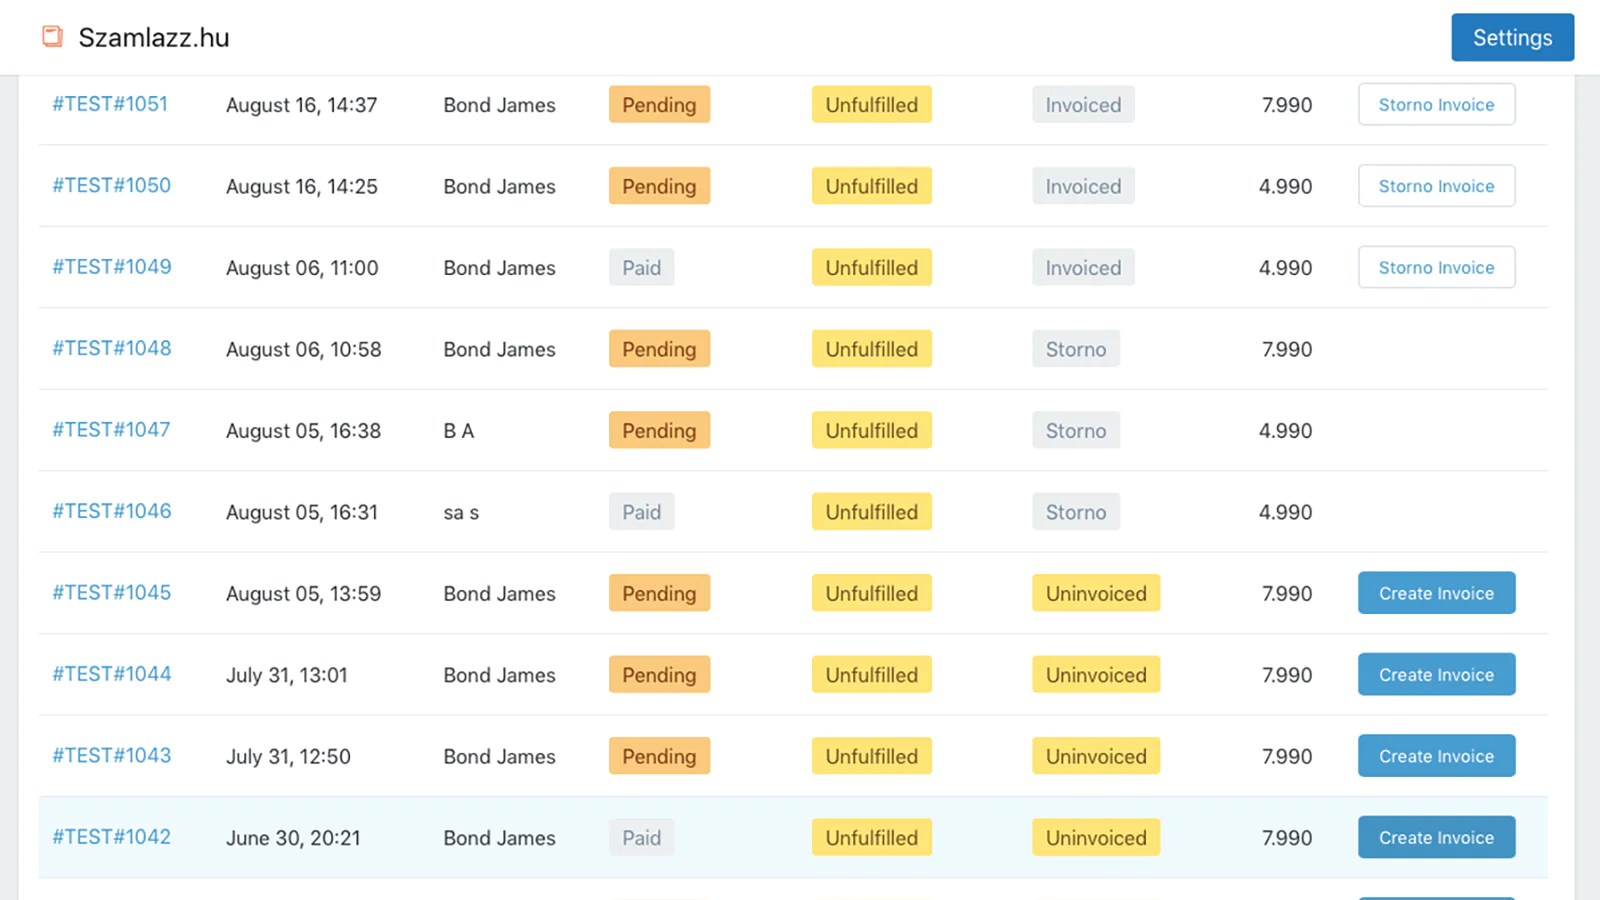Click Storno badge in row #TEST#1047

pos(1076,430)
